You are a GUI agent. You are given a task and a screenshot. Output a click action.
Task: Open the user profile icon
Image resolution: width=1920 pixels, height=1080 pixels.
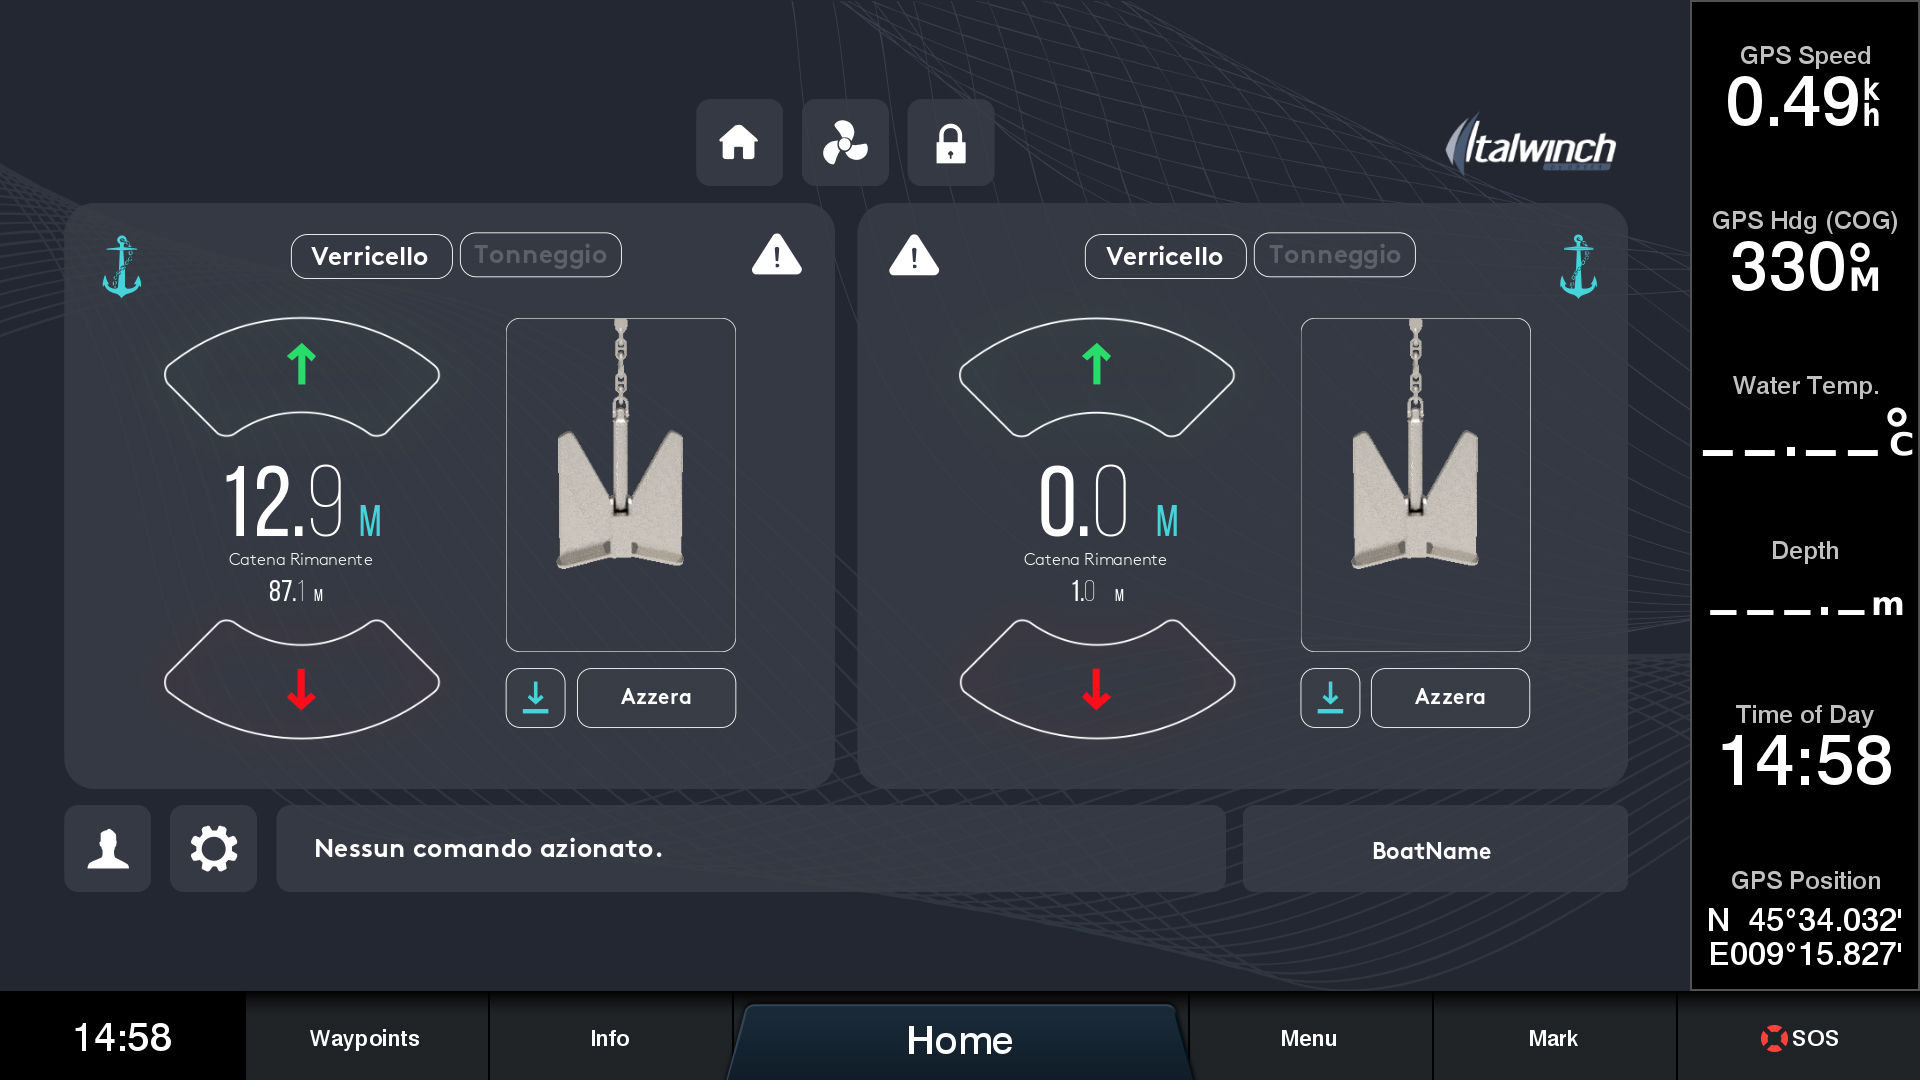click(108, 849)
